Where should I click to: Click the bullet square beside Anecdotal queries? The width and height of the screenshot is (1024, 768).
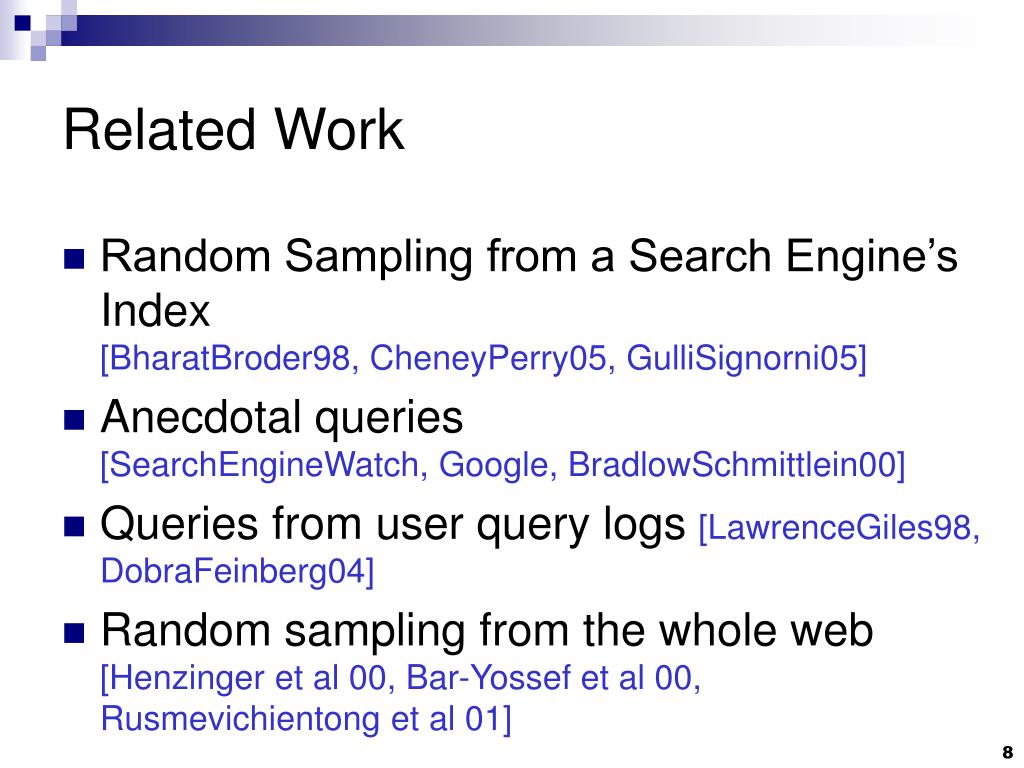tap(74, 419)
